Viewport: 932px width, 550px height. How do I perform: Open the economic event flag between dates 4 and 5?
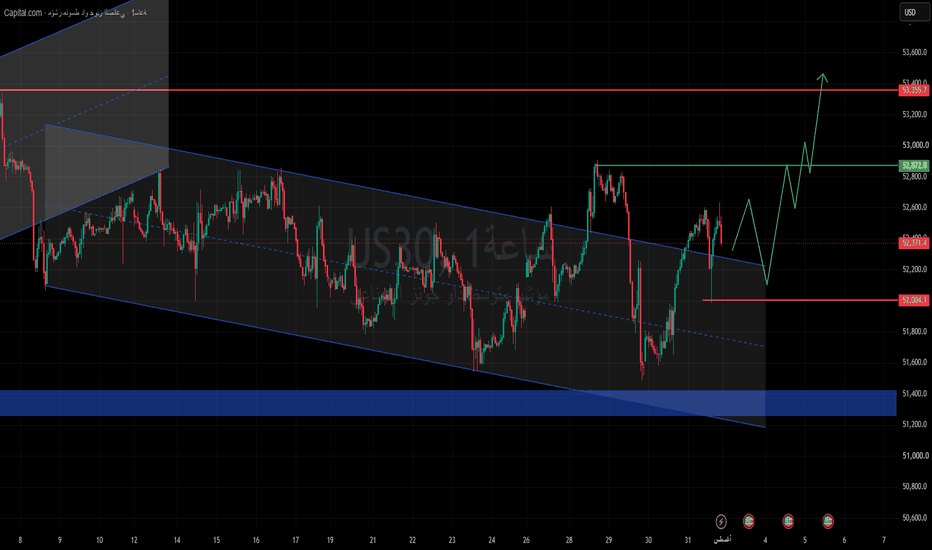pos(788,521)
